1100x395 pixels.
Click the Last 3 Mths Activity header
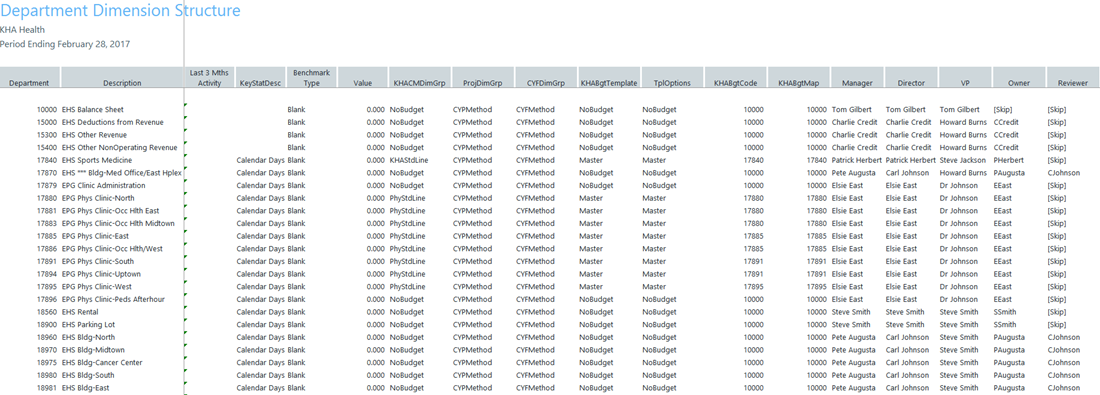(x=206, y=77)
